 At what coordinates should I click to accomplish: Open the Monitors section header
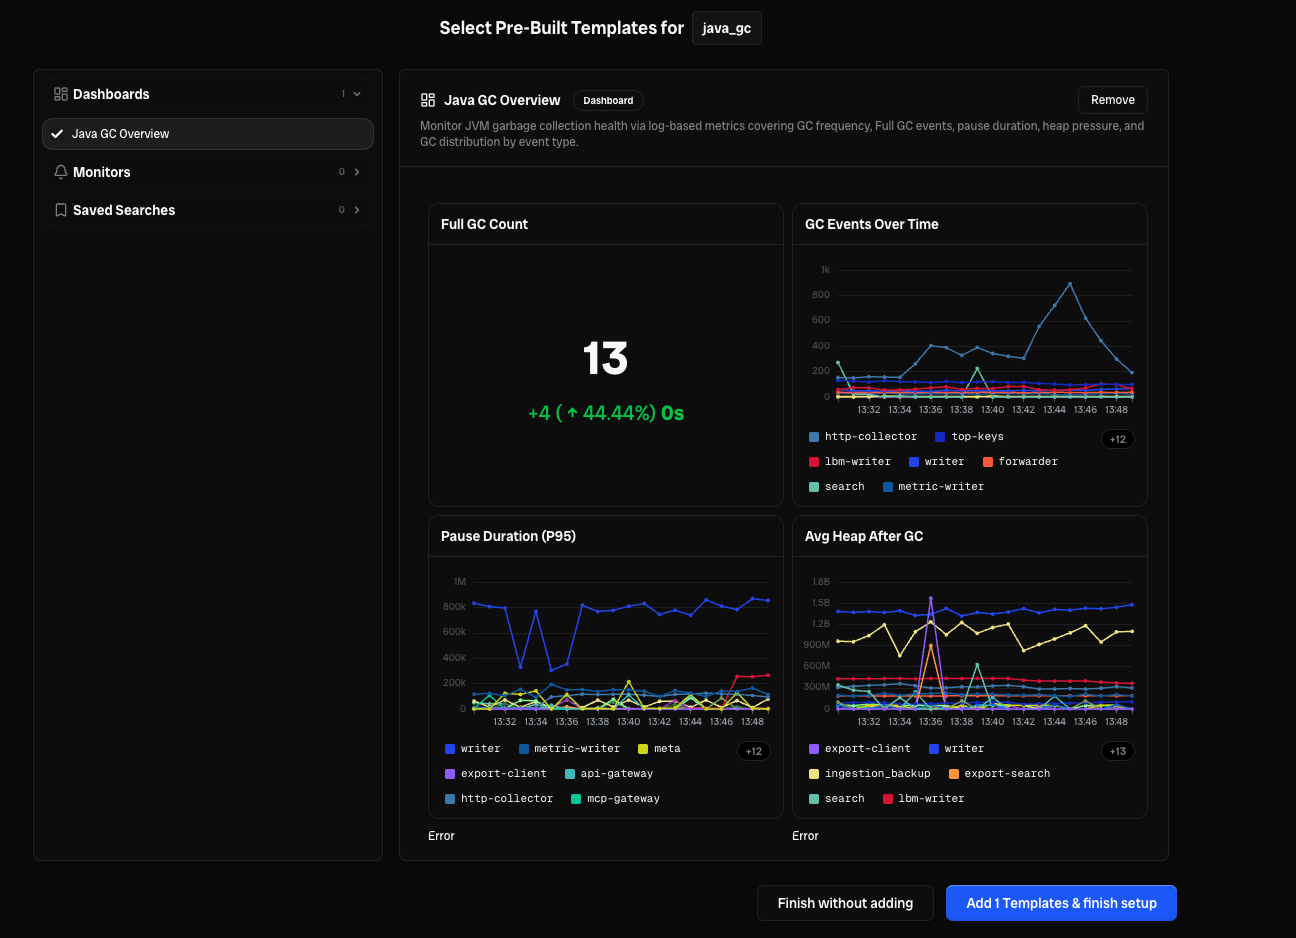[208, 172]
